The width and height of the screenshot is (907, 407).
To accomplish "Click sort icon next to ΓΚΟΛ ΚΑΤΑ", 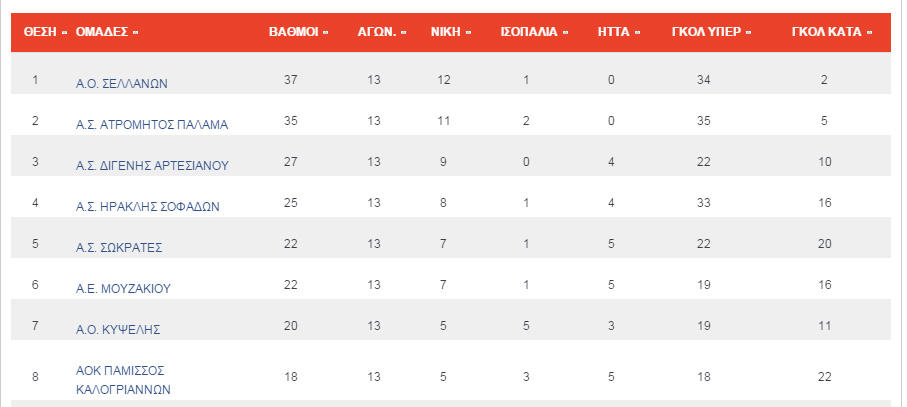I will pos(869,33).
